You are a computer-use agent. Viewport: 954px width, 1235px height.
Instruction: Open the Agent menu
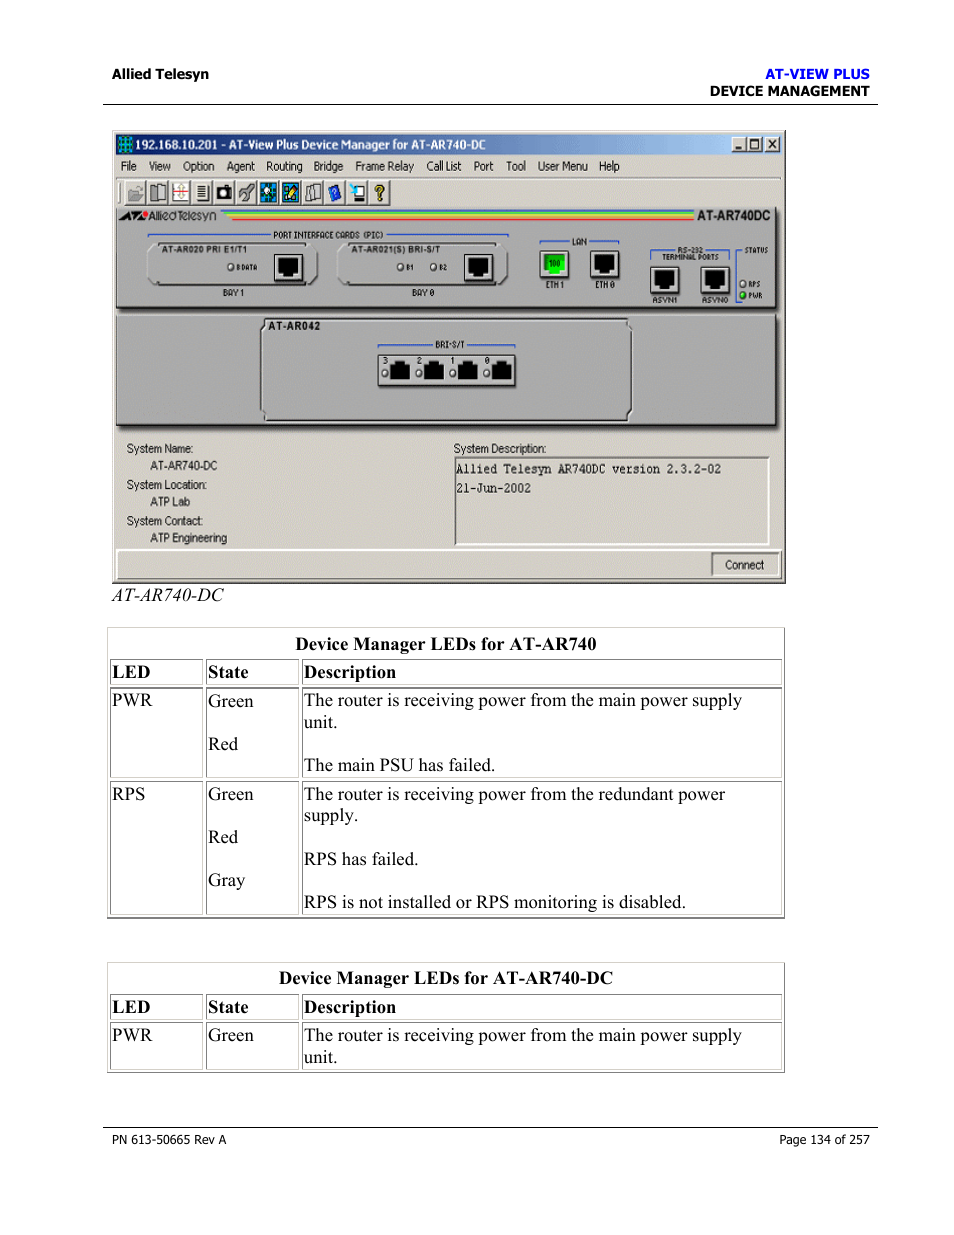240,166
